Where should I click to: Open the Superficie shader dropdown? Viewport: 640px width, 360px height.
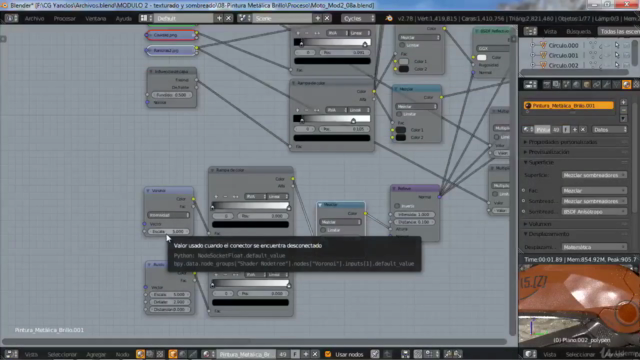point(594,175)
